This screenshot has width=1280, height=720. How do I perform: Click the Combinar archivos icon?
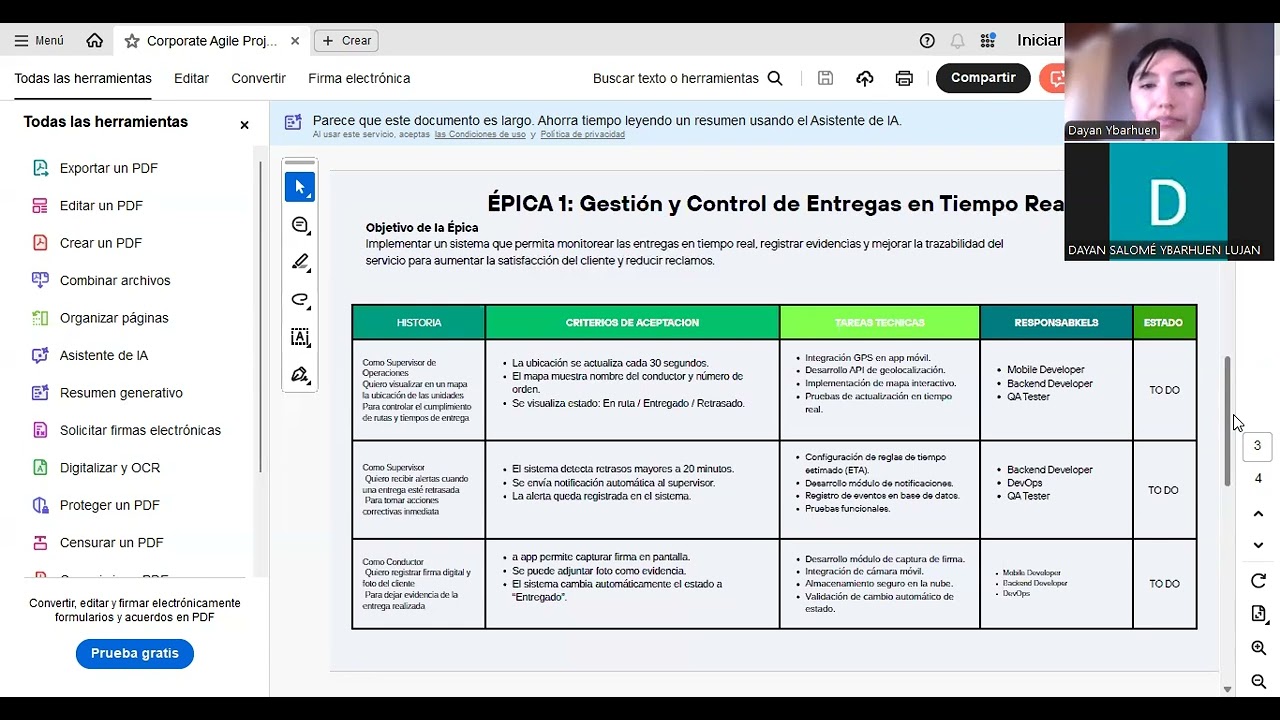(40, 280)
